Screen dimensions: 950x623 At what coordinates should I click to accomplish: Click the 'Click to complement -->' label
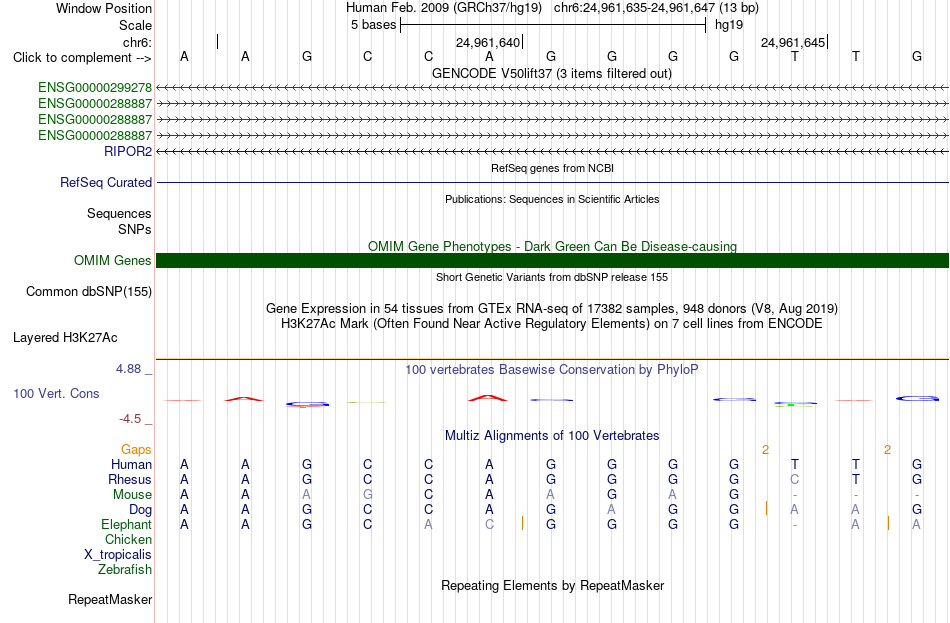(x=82, y=58)
